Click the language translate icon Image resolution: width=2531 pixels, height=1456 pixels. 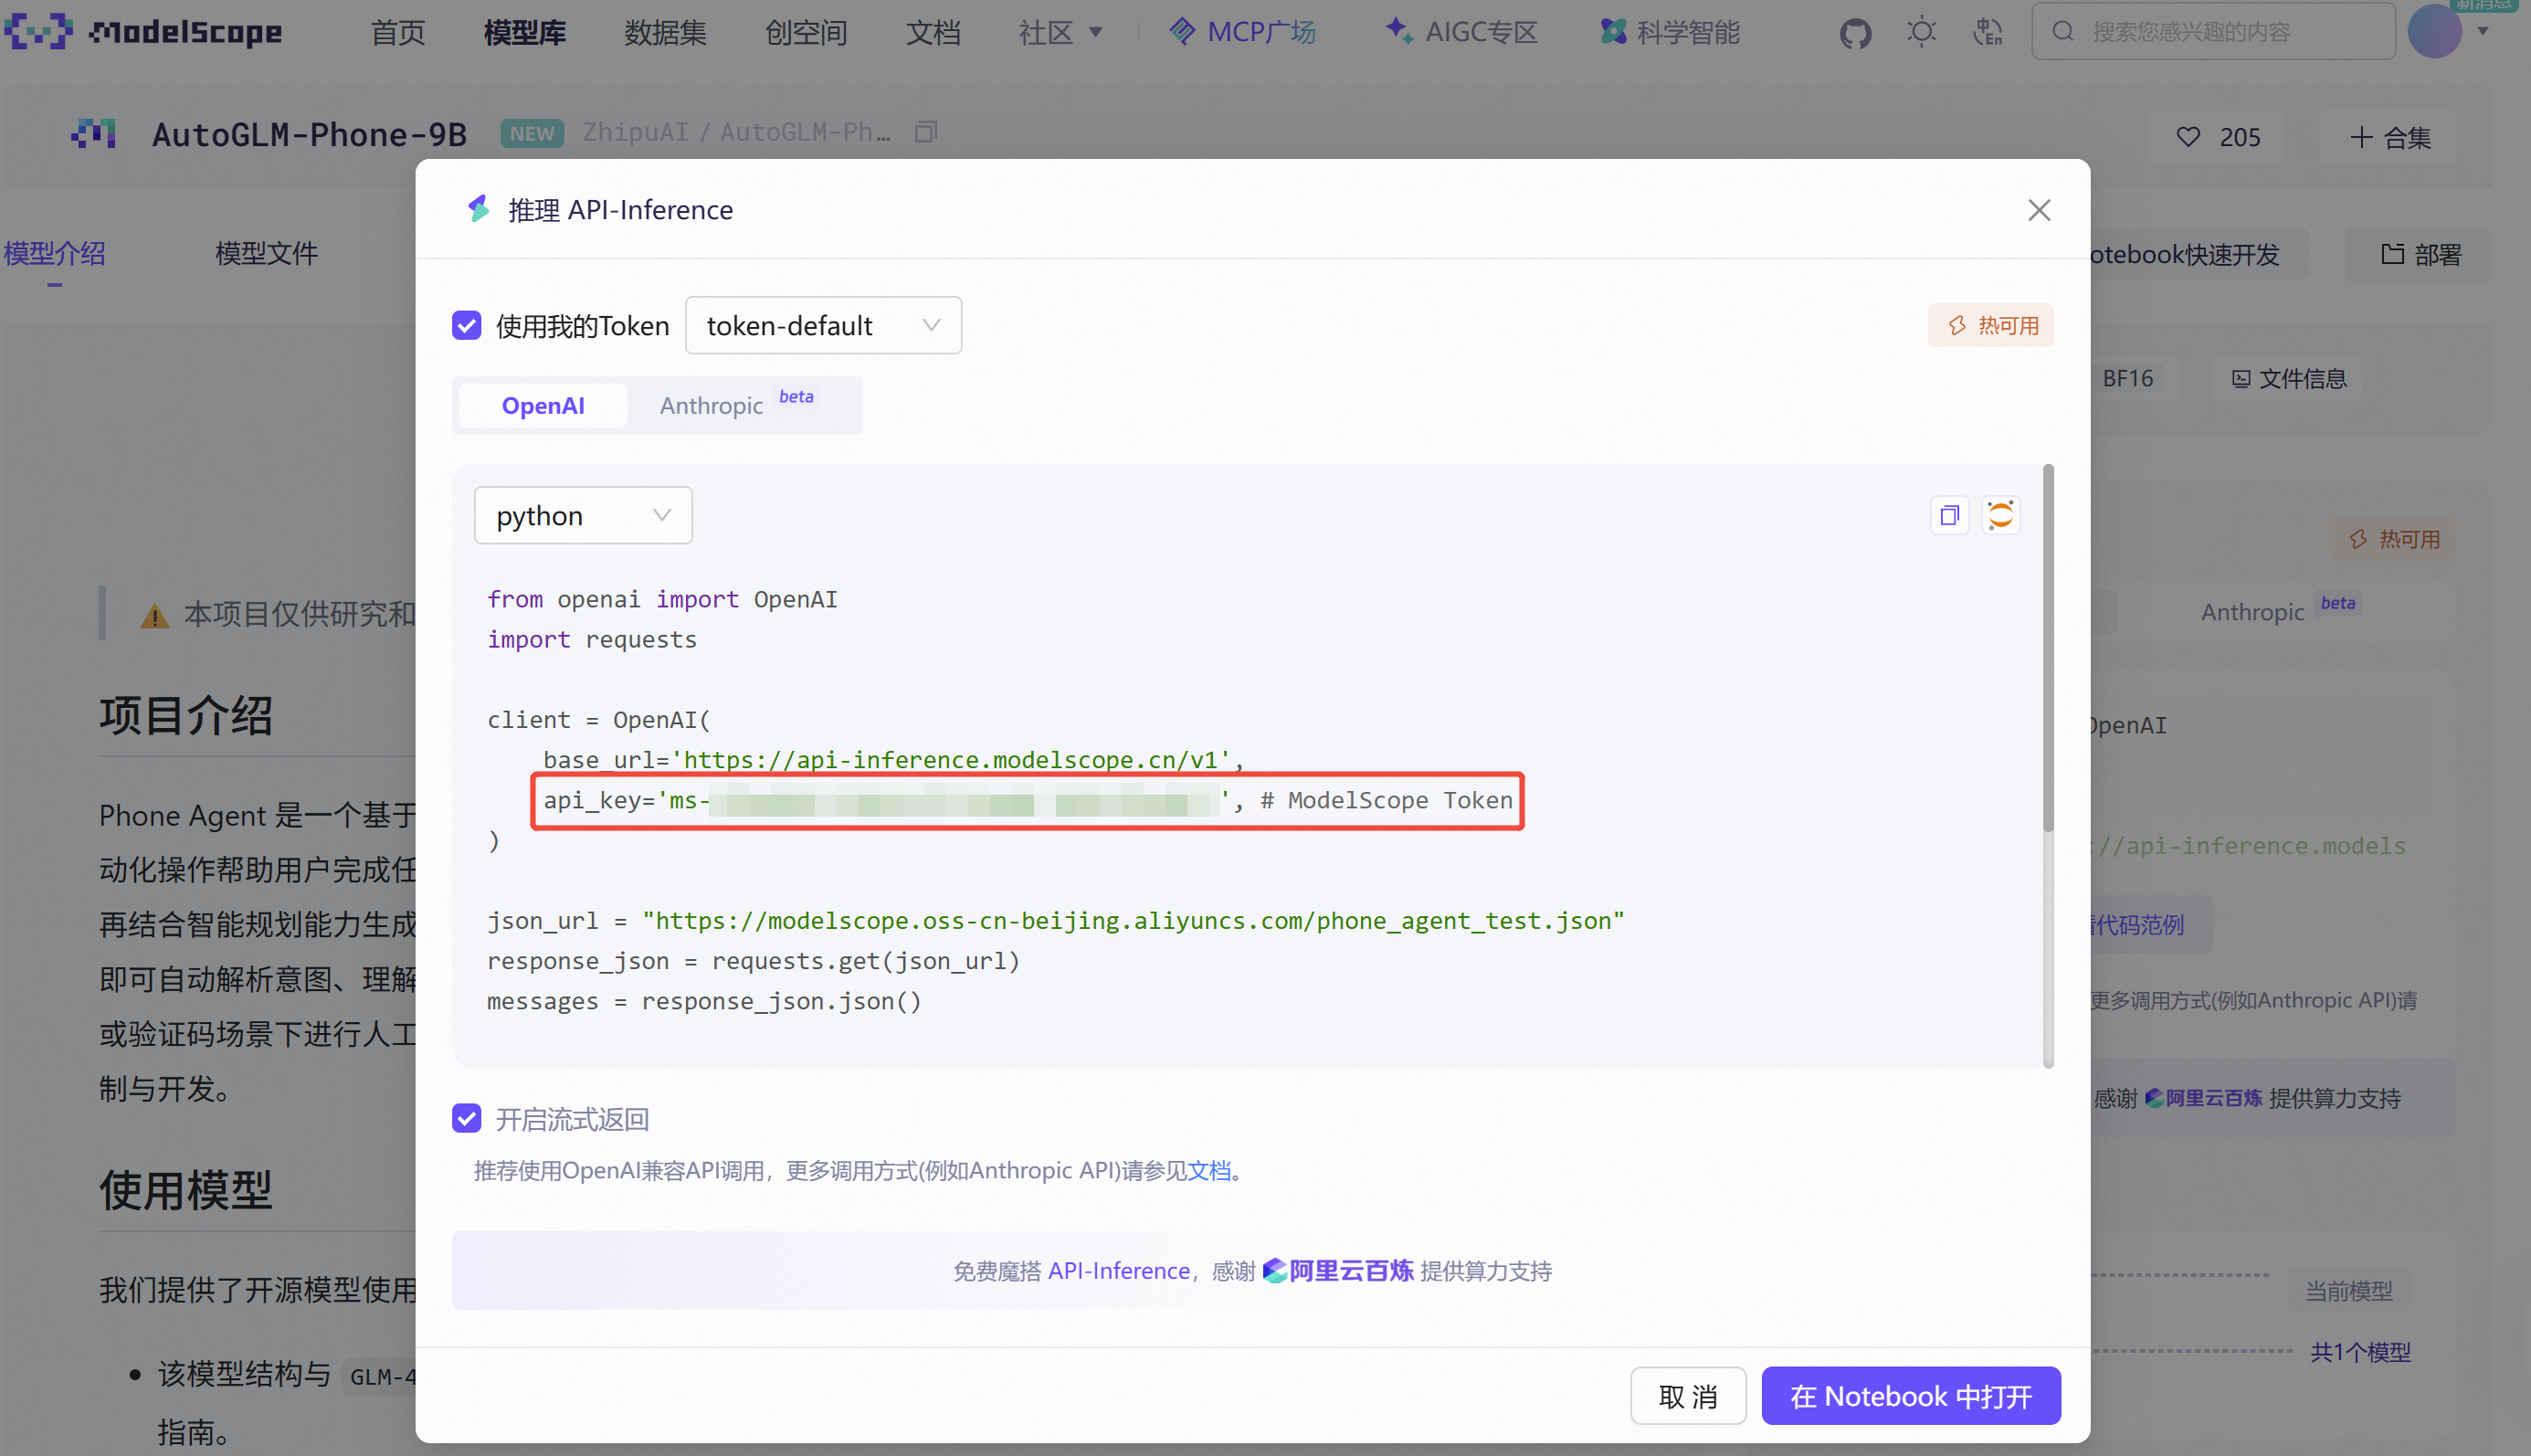(x=1987, y=33)
